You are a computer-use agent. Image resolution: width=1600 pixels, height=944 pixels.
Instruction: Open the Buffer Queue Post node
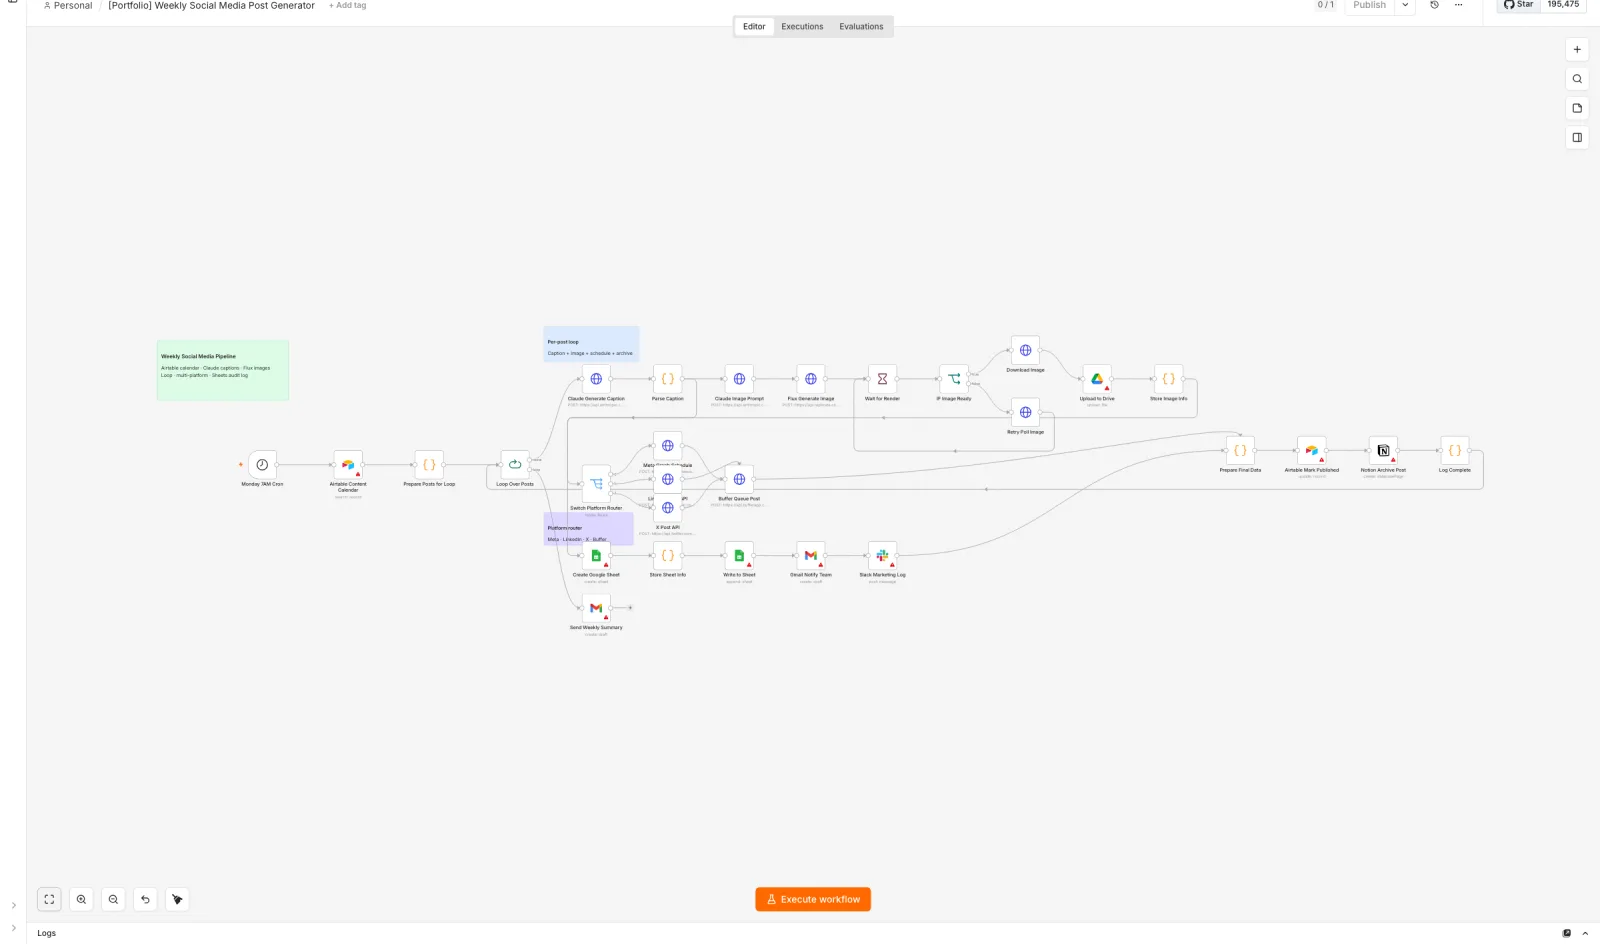click(x=739, y=479)
